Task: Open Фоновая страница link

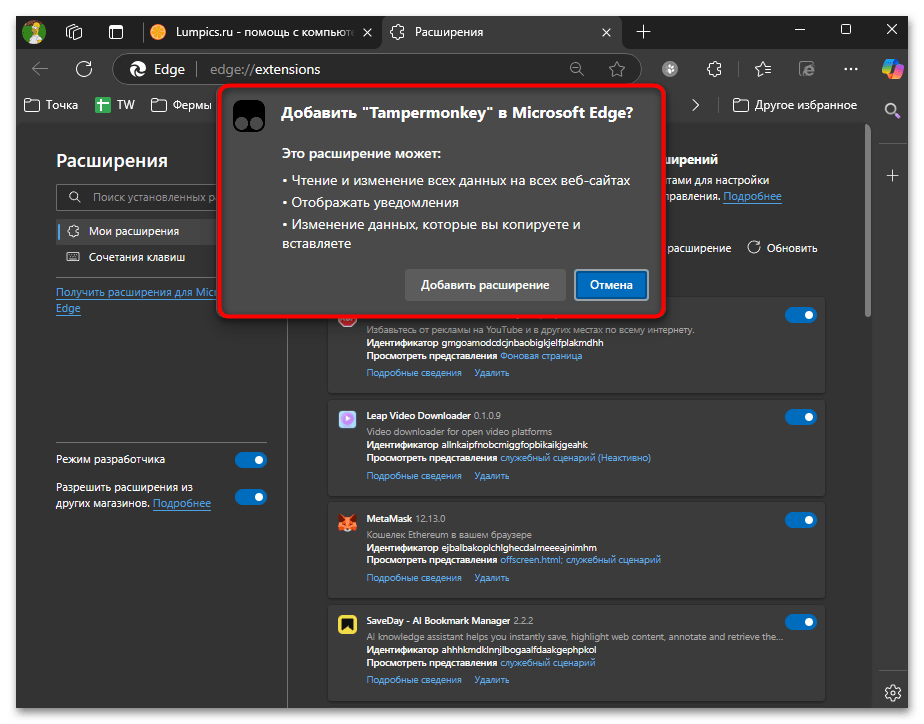Action: click(541, 356)
